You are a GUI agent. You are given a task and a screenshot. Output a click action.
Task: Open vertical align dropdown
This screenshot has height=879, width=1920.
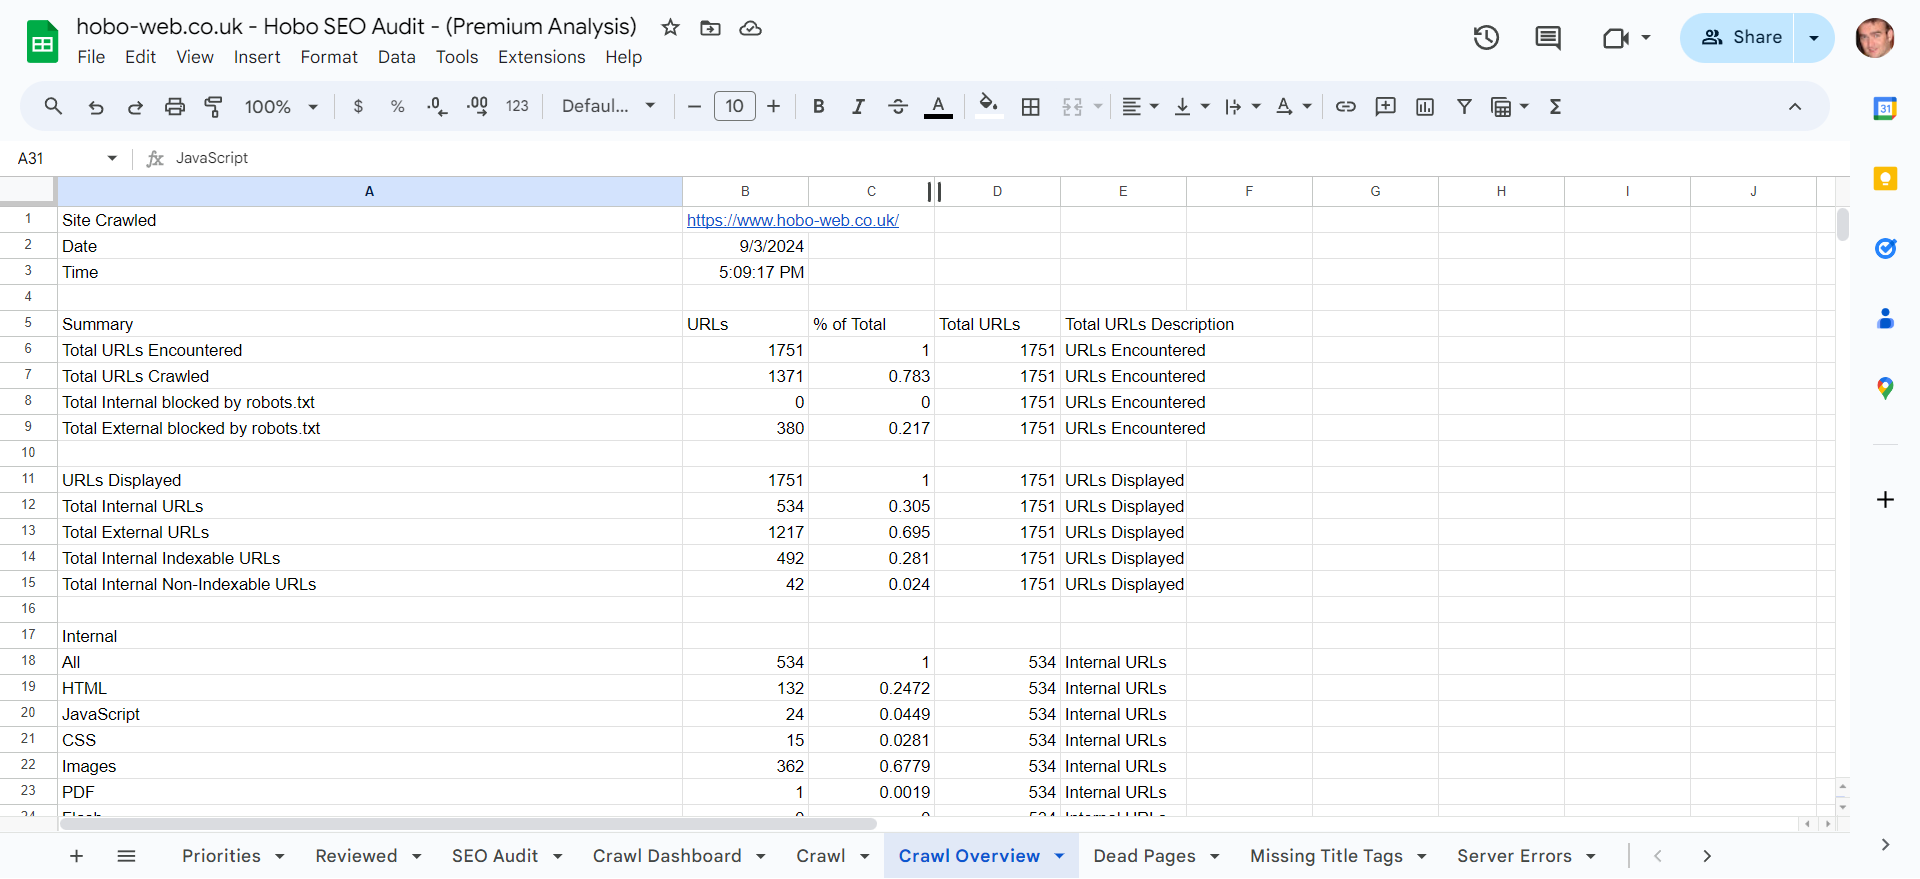(x=1191, y=106)
